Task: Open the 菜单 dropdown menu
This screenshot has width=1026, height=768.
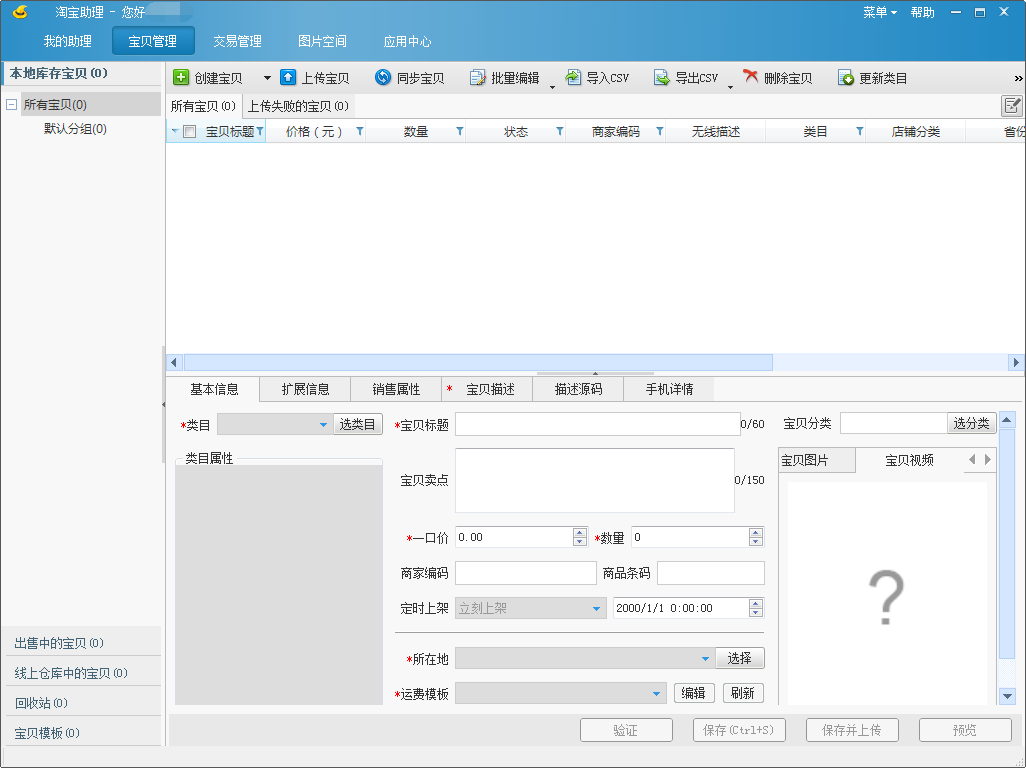Action: 879,12
